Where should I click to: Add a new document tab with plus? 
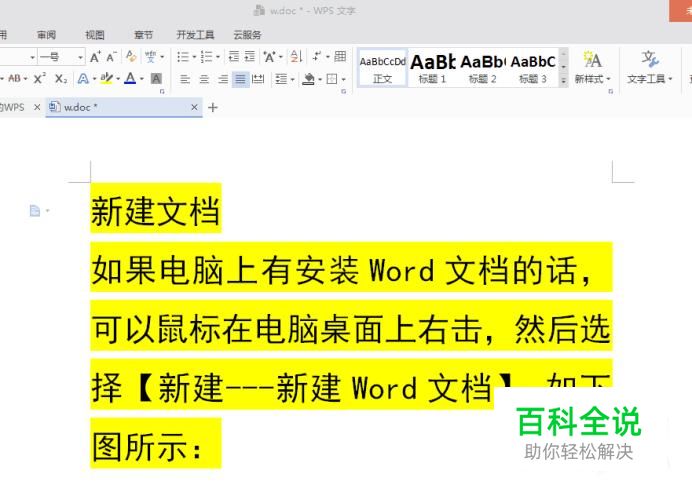(213, 107)
